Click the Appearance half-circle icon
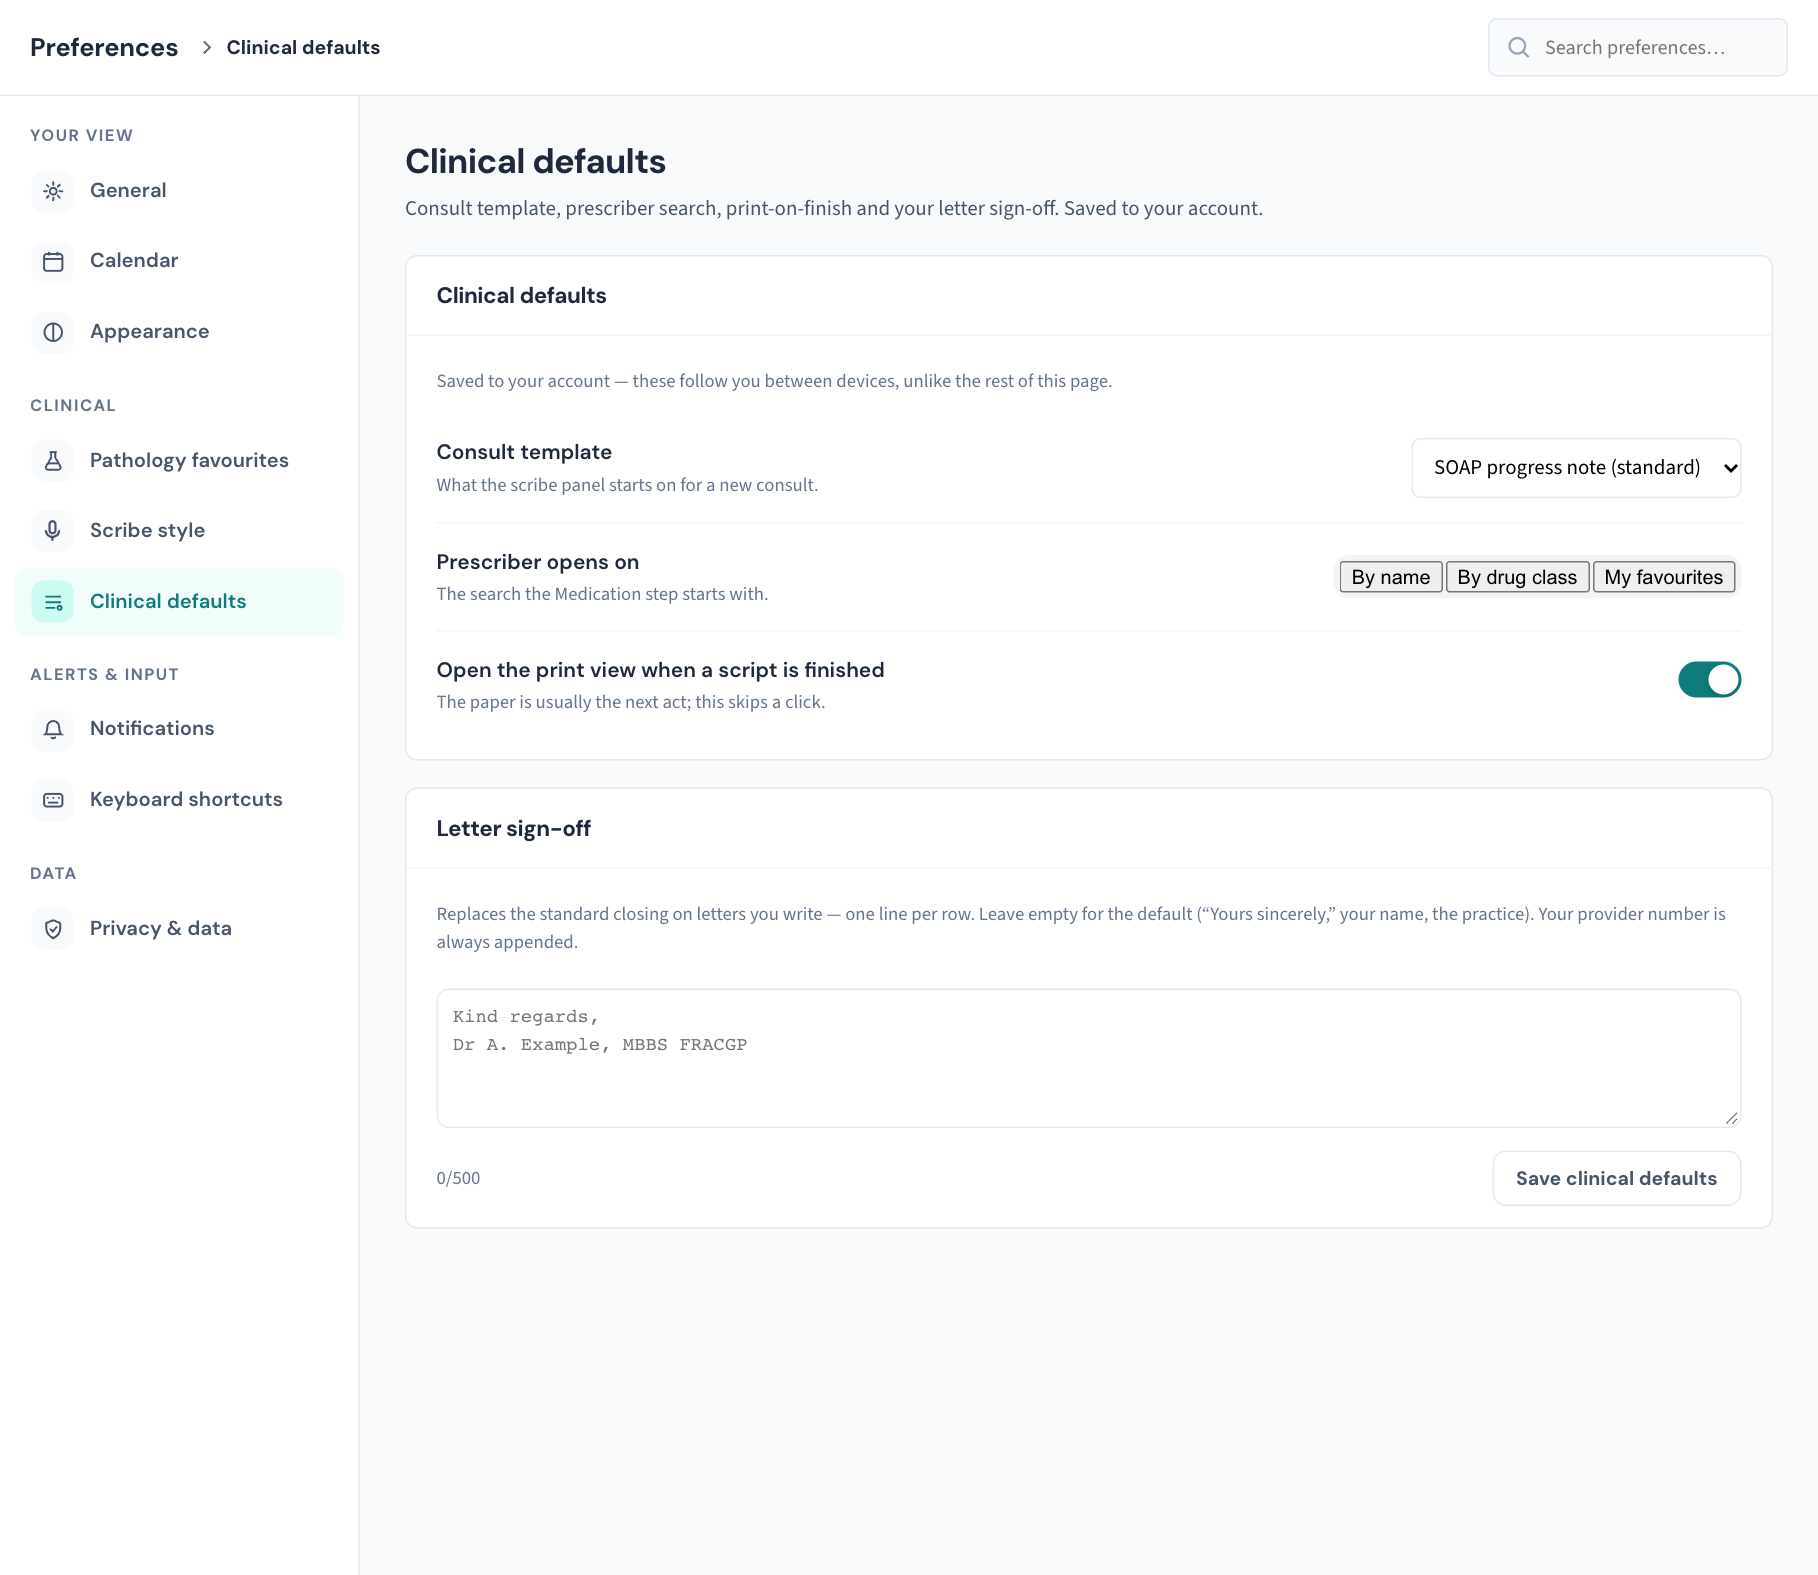The image size is (1818, 1575). (x=53, y=332)
